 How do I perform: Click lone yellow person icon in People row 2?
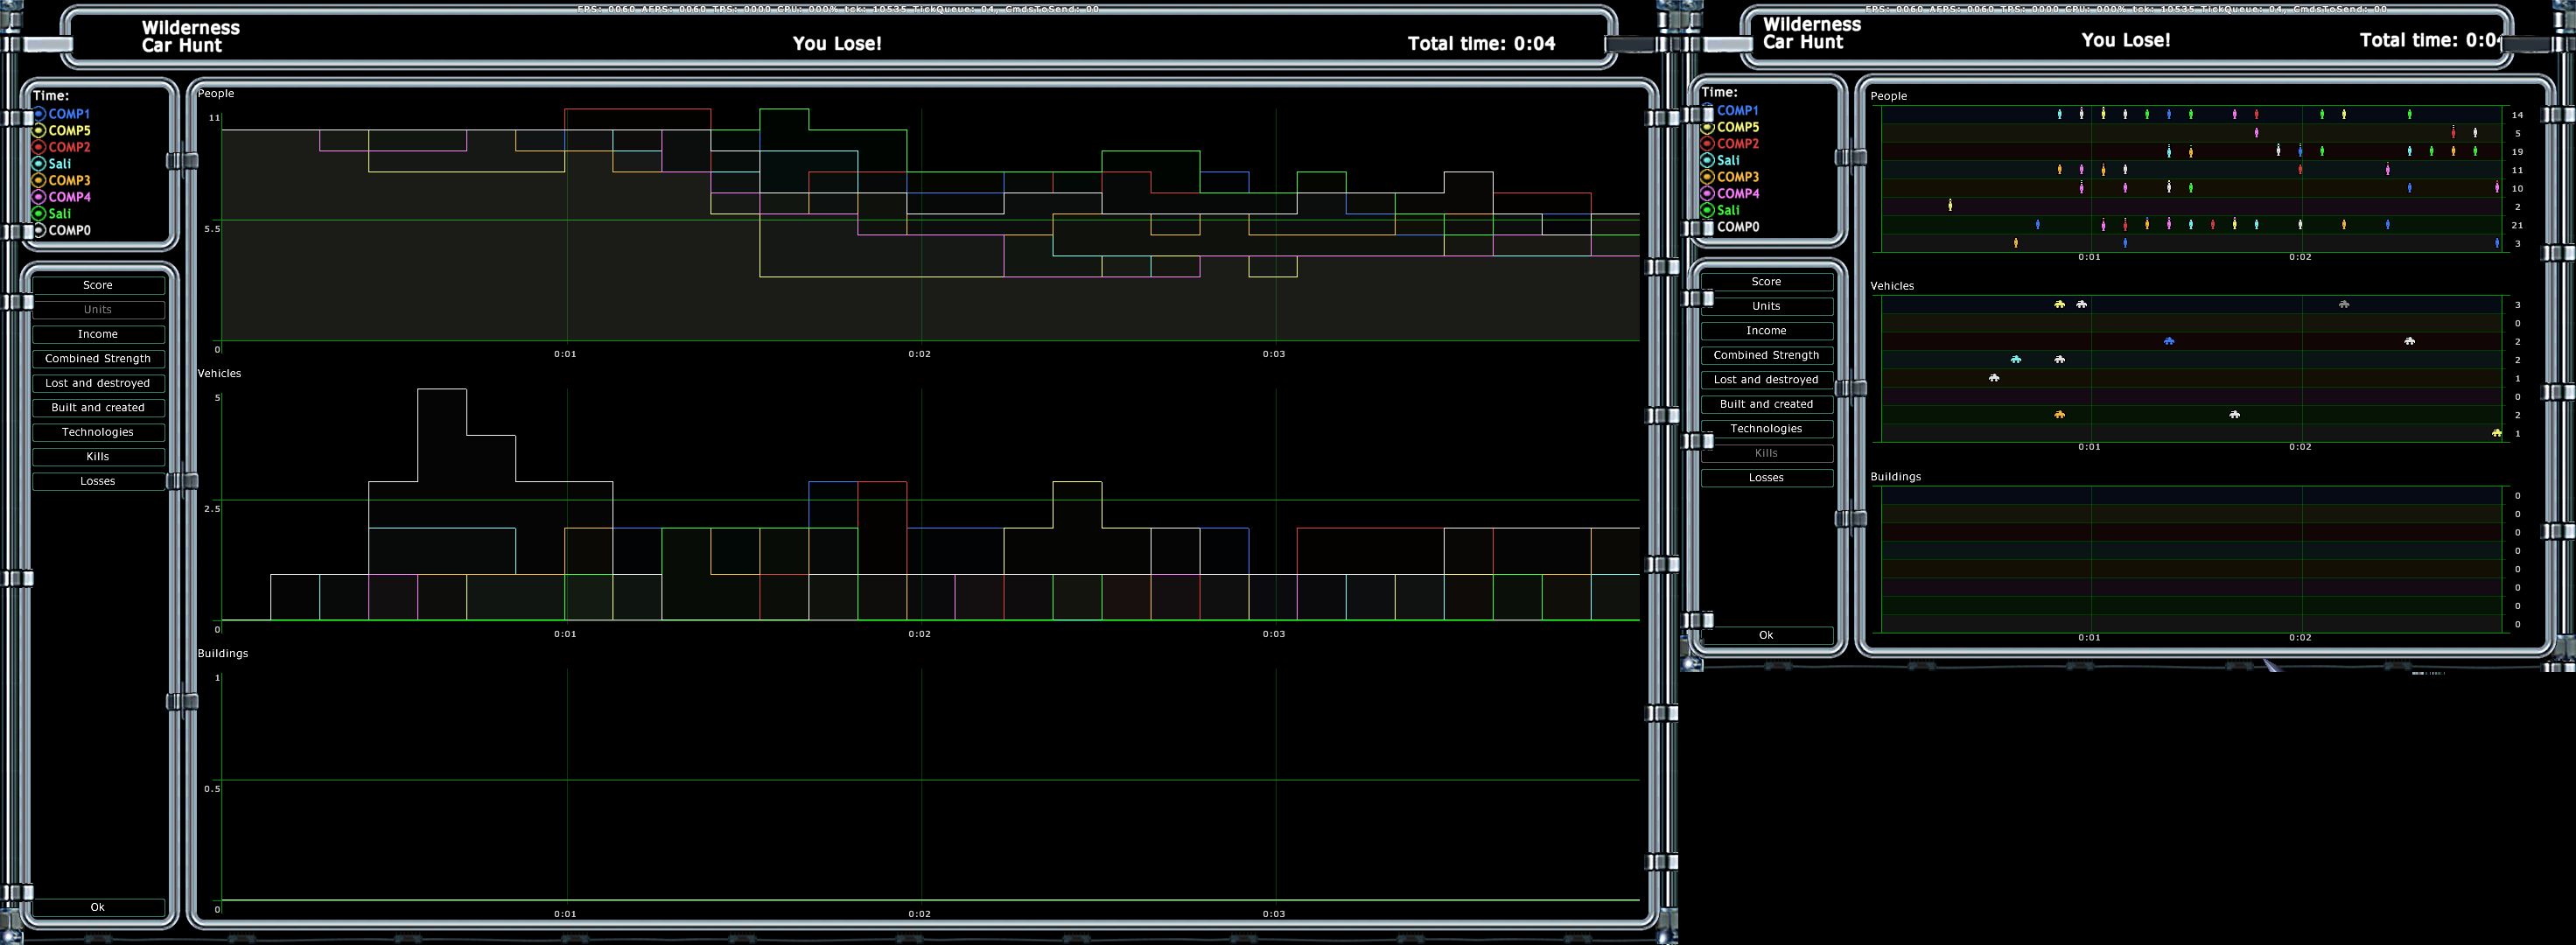pyautogui.click(x=1950, y=205)
